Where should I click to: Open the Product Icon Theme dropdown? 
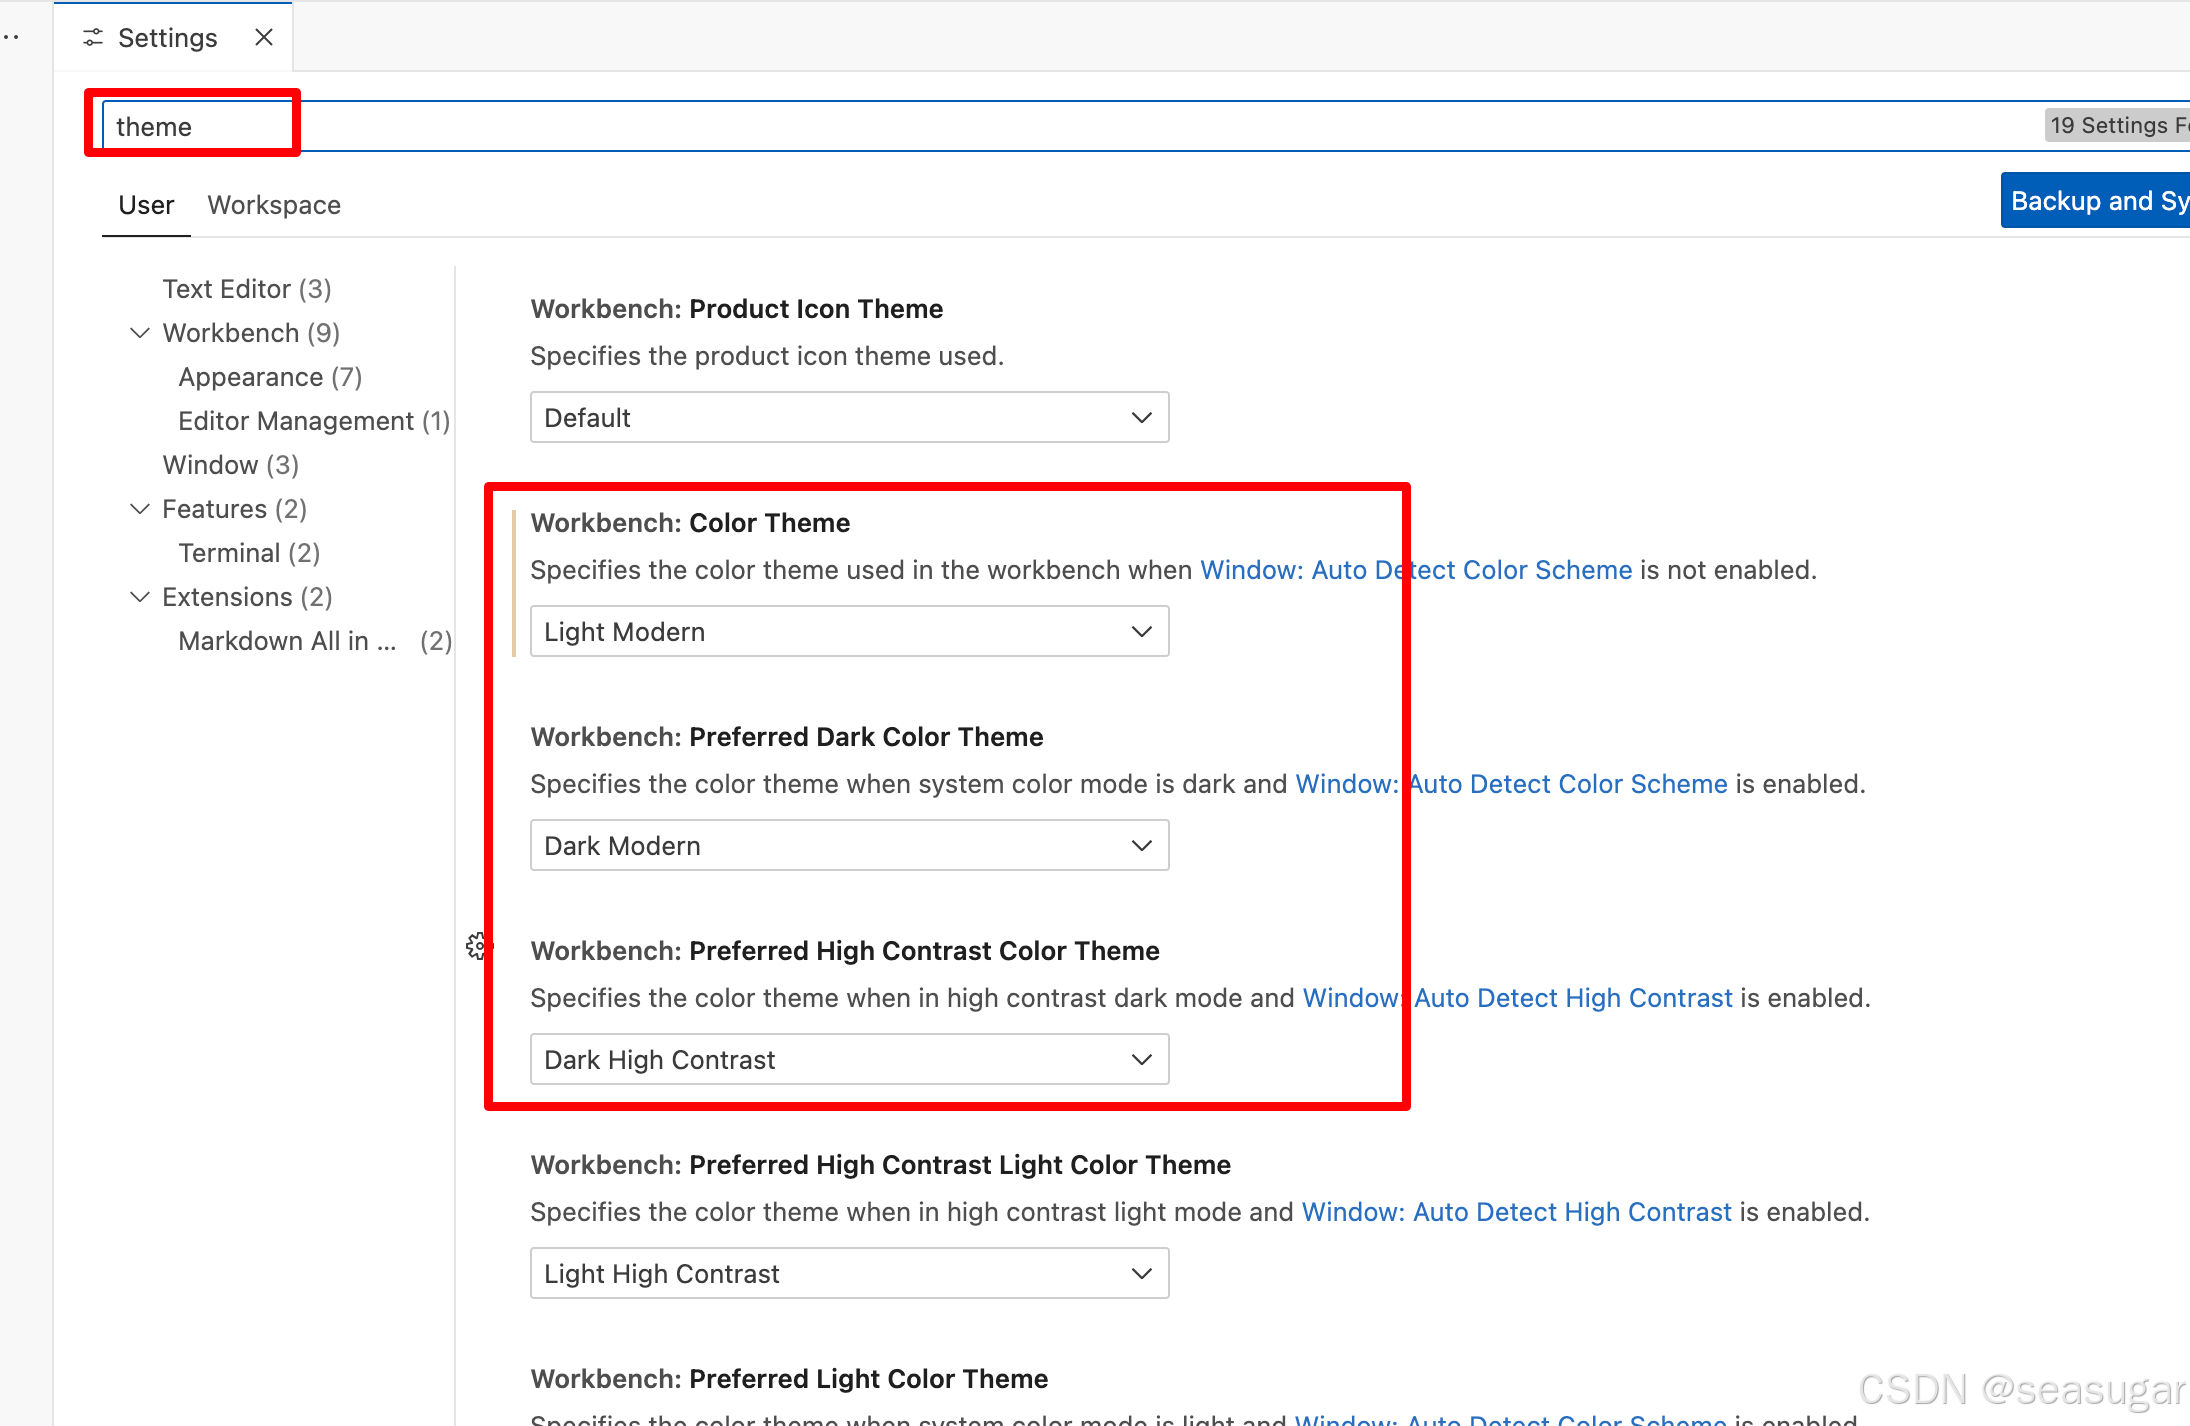tap(848, 417)
